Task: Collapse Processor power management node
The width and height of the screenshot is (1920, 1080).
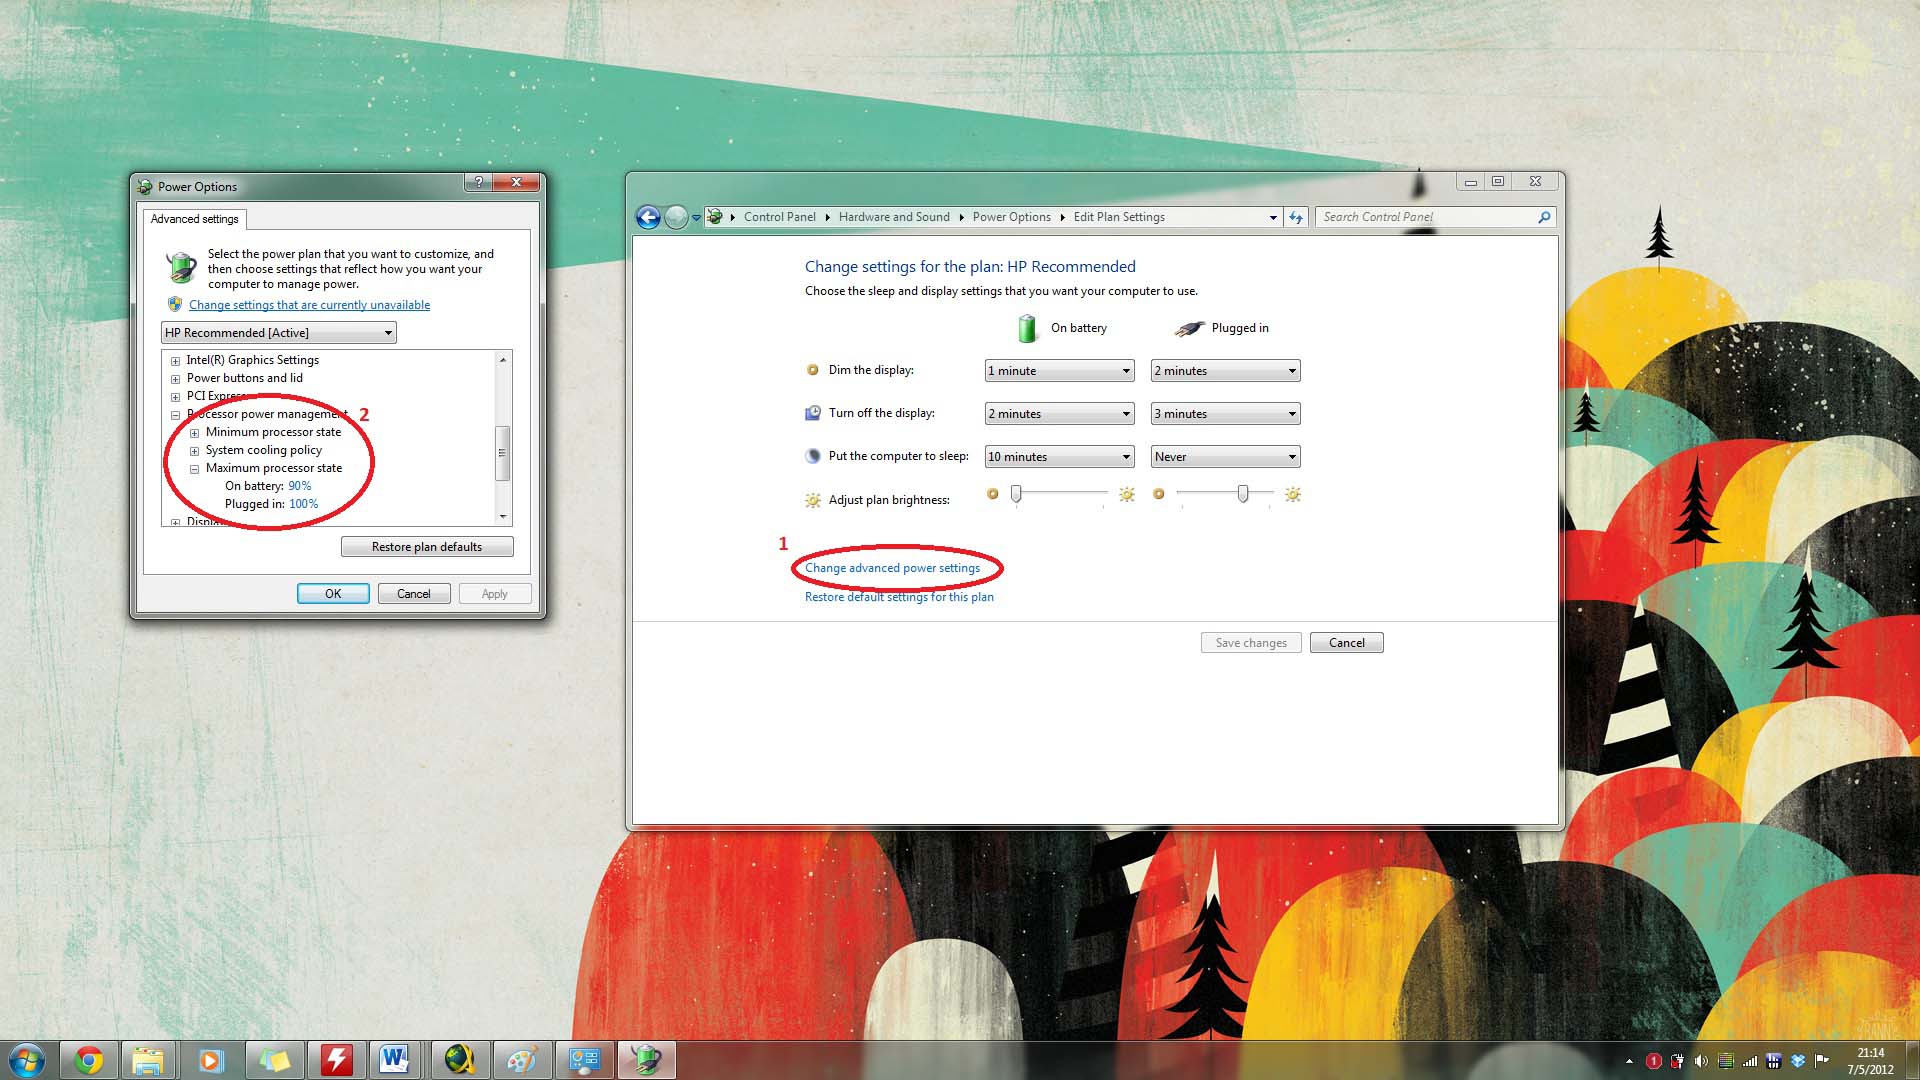Action: [175, 415]
